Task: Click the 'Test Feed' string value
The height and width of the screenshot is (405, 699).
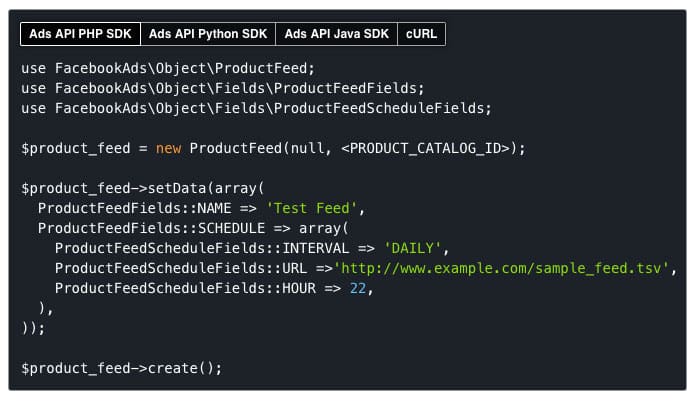Action: pyautogui.click(x=312, y=208)
